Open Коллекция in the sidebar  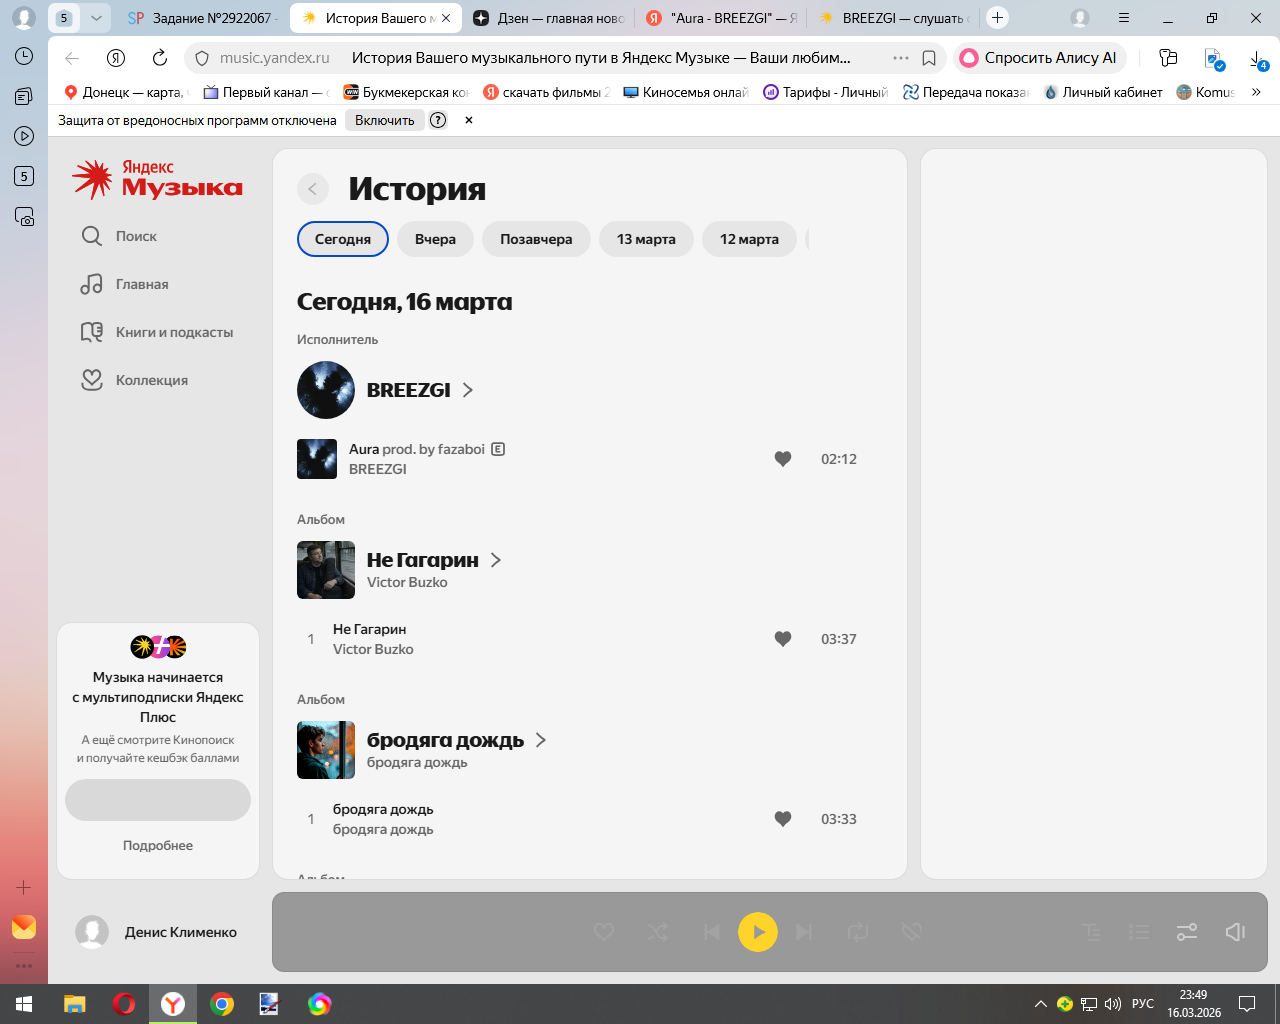pyautogui.click(x=135, y=380)
